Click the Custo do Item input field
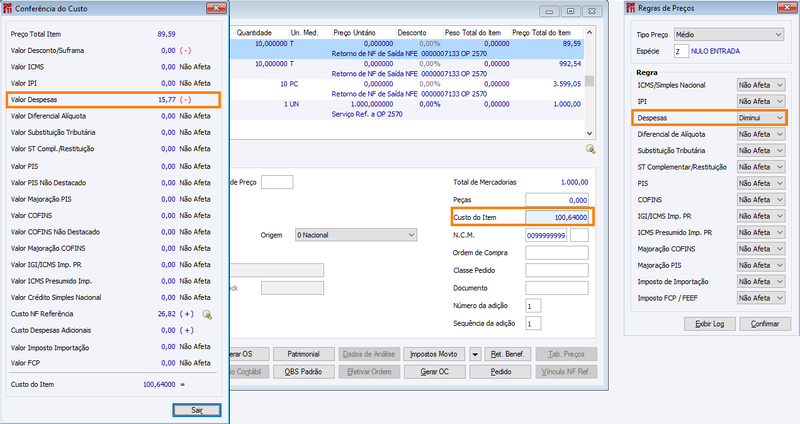 click(557, 217)
